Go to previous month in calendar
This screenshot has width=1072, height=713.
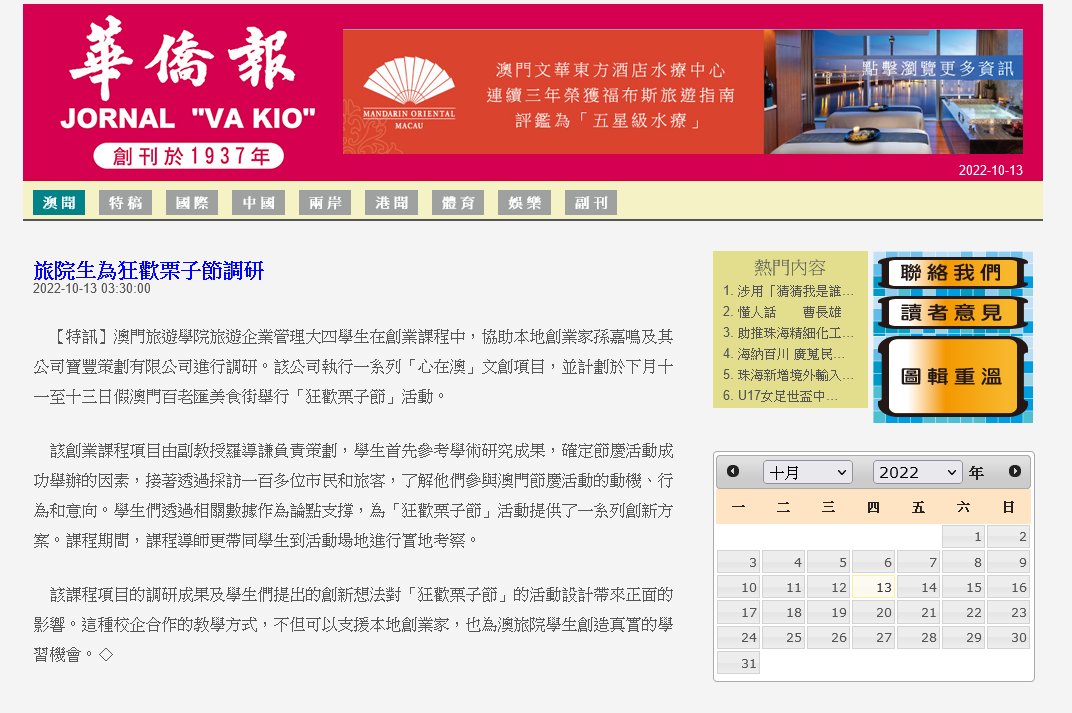click(733, 472)
